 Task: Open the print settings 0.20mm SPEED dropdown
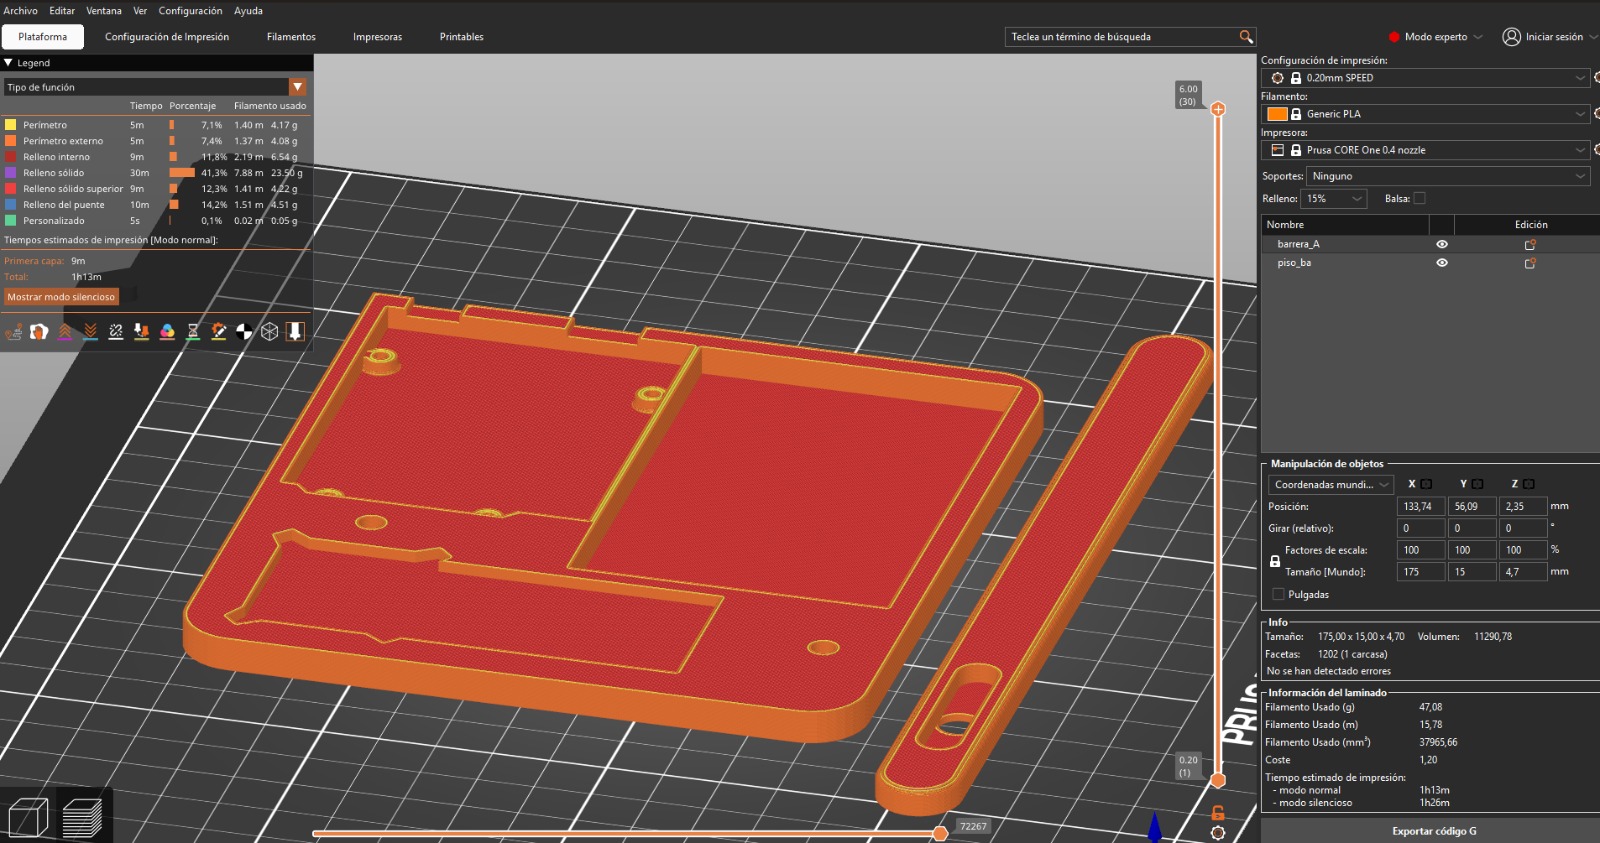pyautogui.click(x=1426, y=78)
